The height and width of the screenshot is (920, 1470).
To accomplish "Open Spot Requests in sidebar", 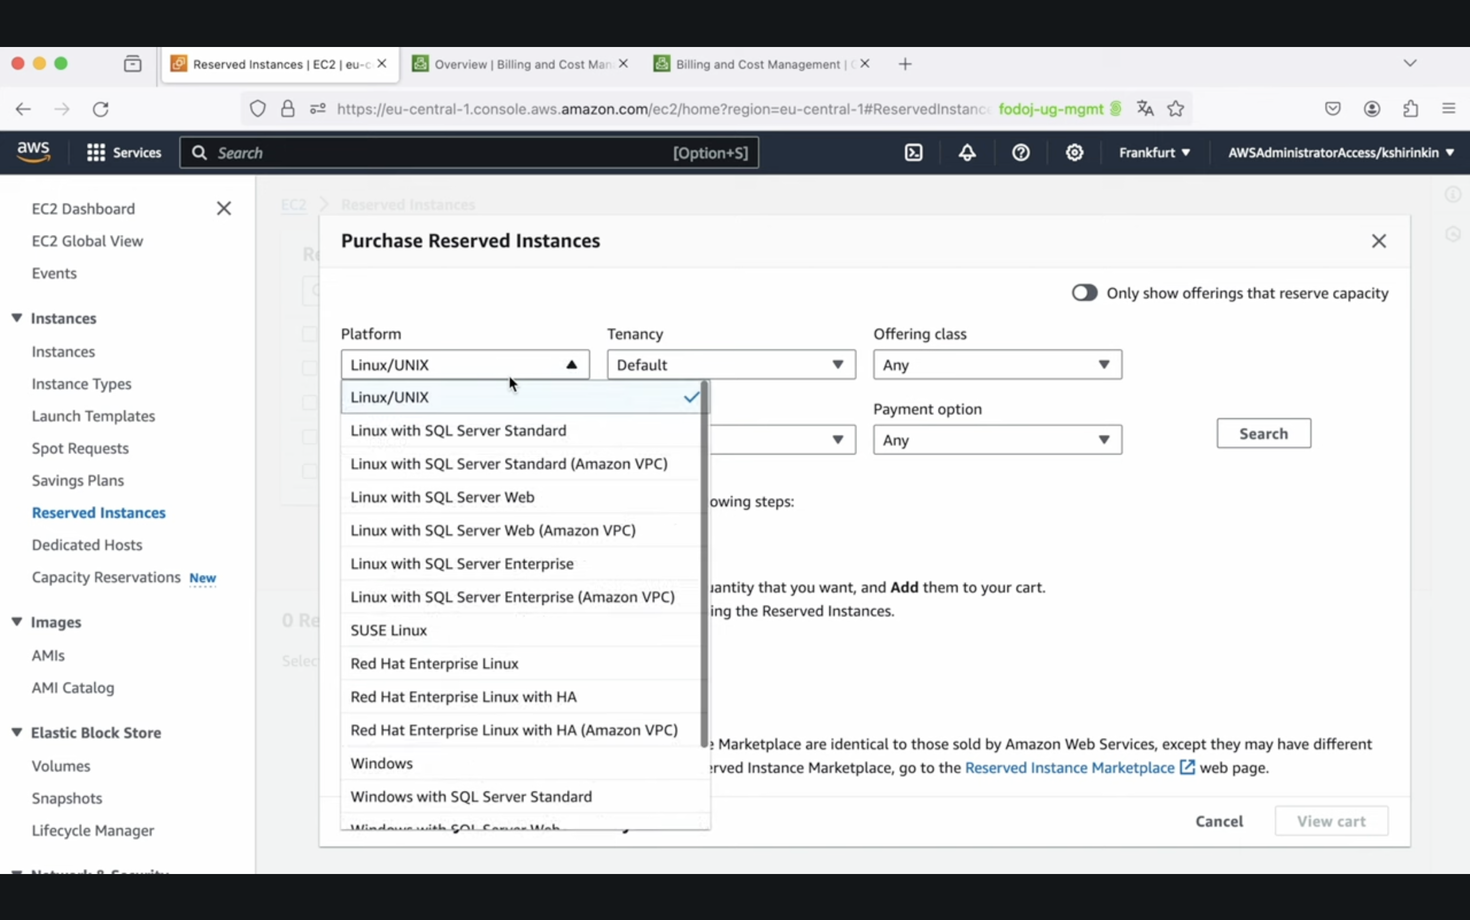I will [80, 448].
